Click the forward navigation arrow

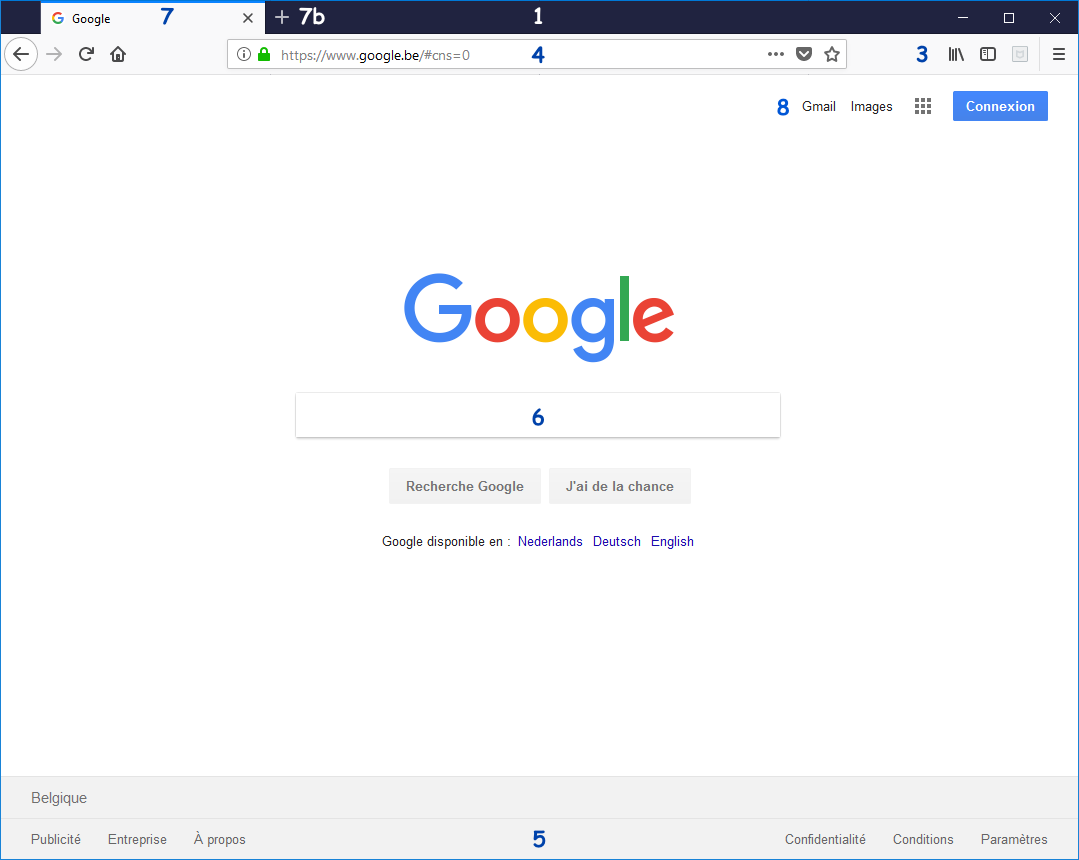coord(54,54)
